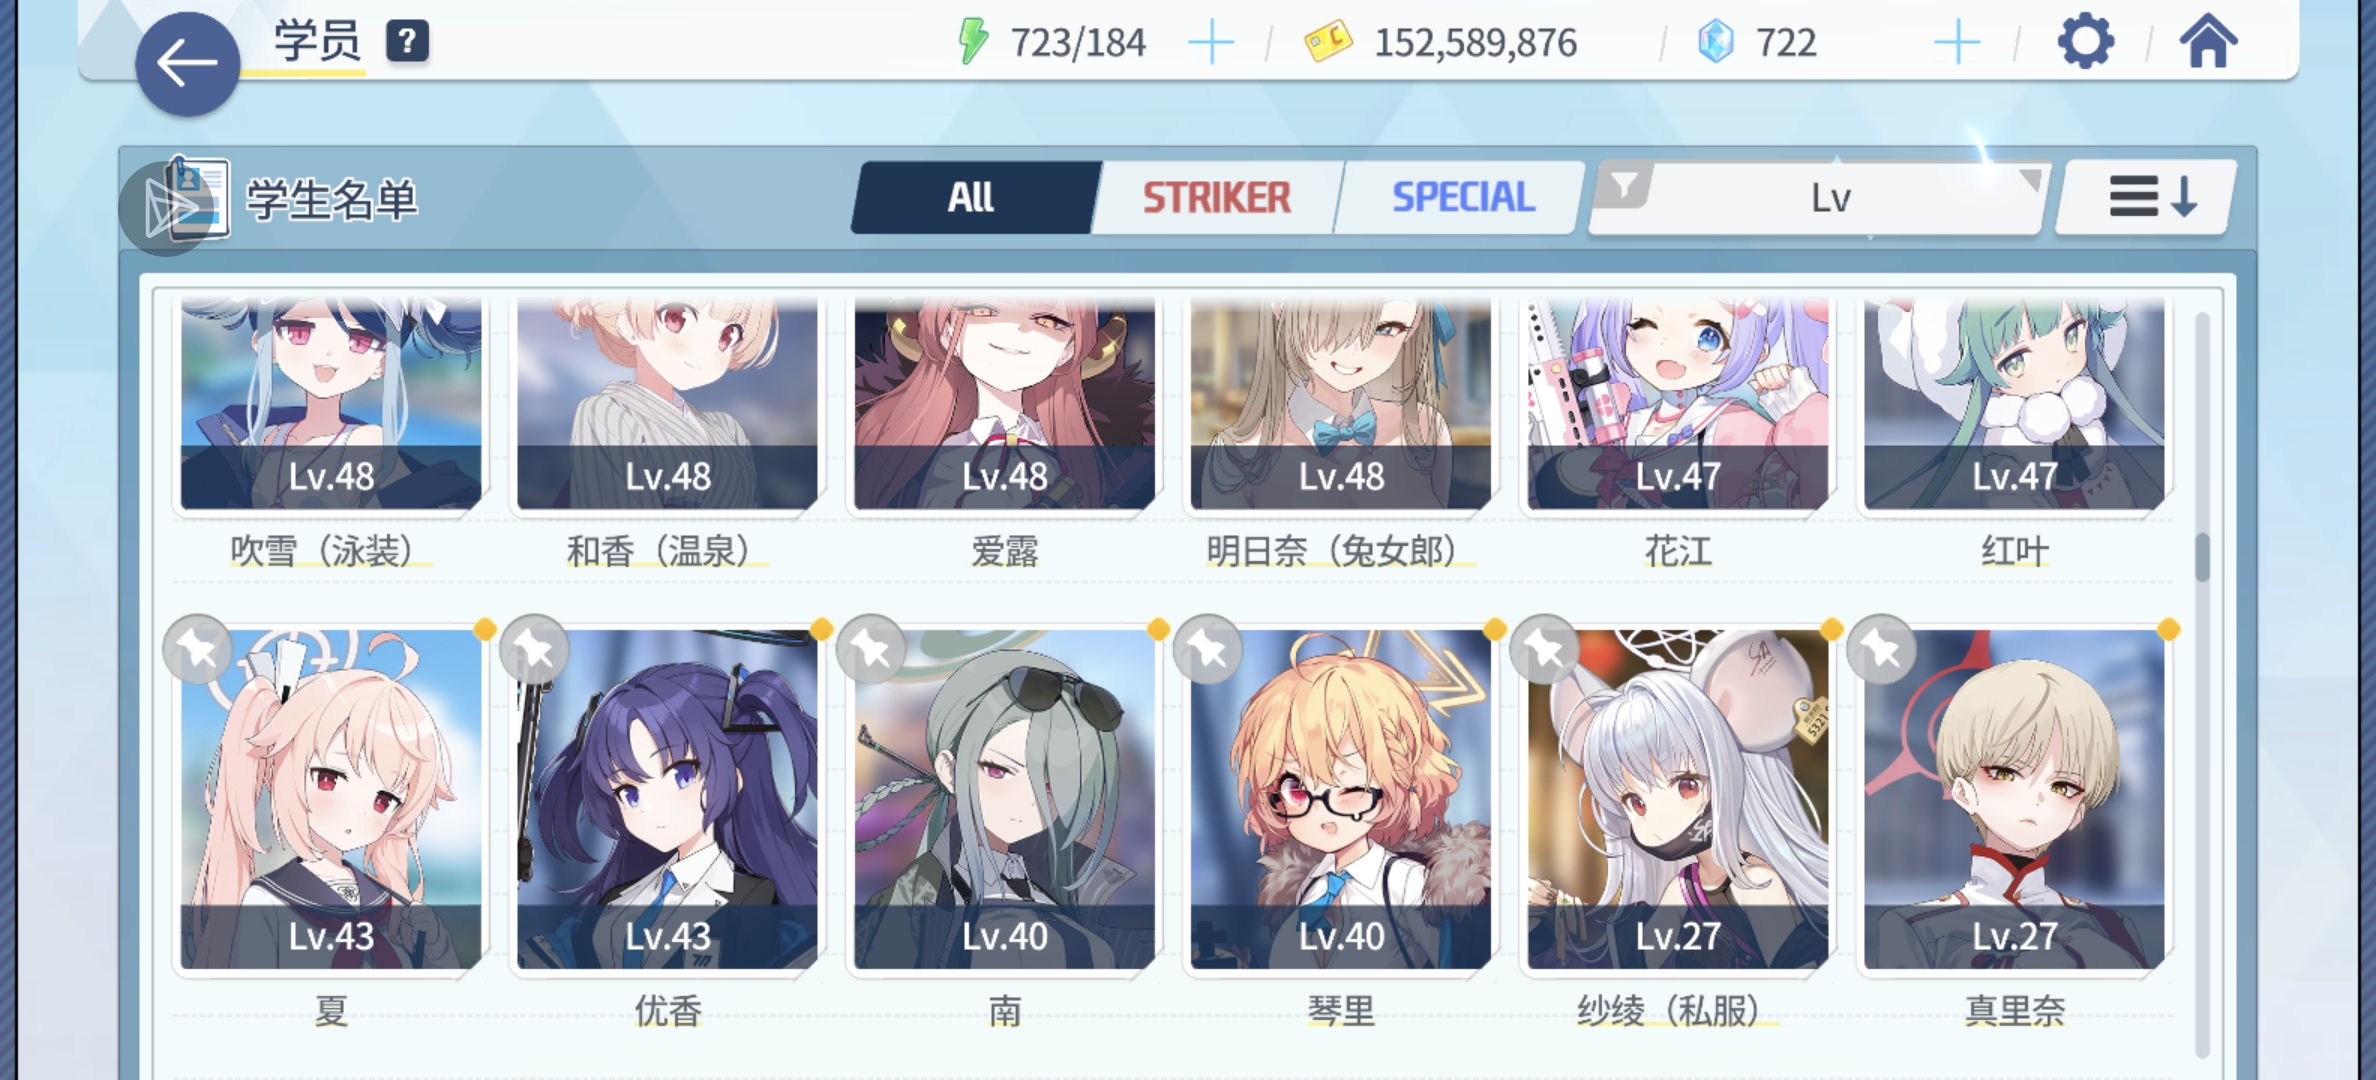Image resolution: width=2376 pixels, height=1080 pixels.
Task: Open the help question mark icon
Action: tap(408, 42)
